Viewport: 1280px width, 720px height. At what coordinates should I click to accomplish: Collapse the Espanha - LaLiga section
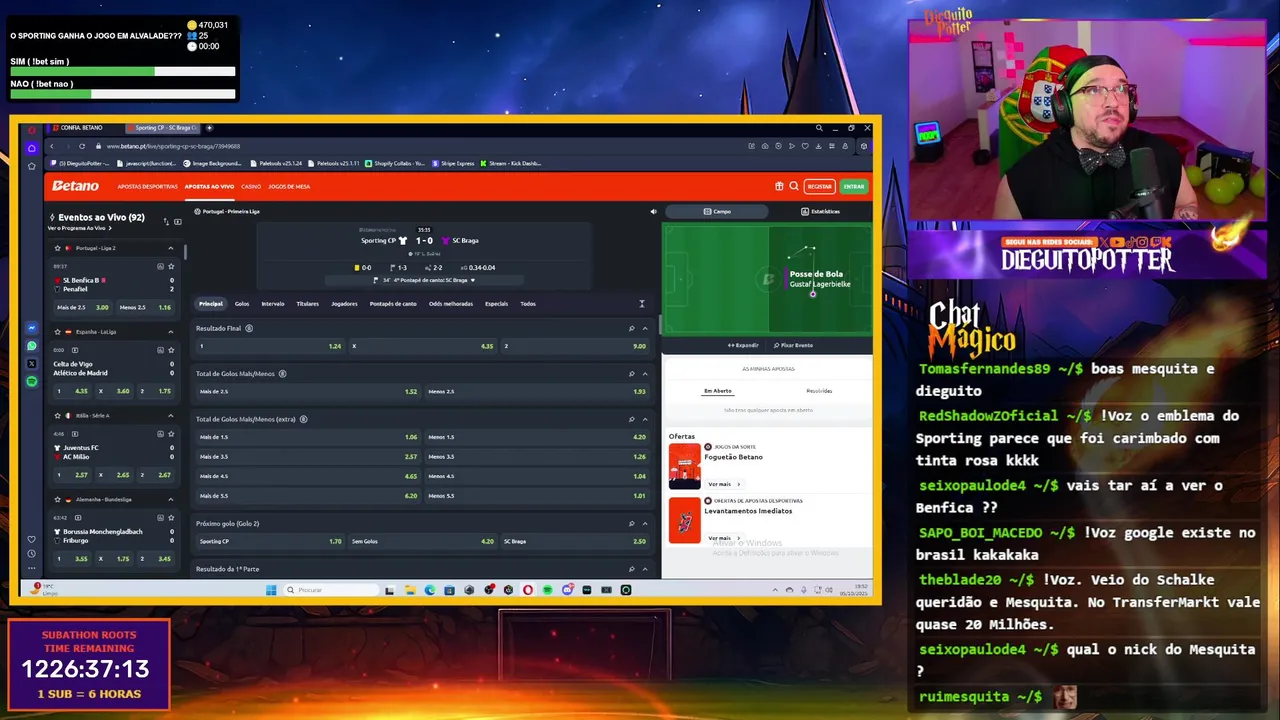tap(171, 331)
